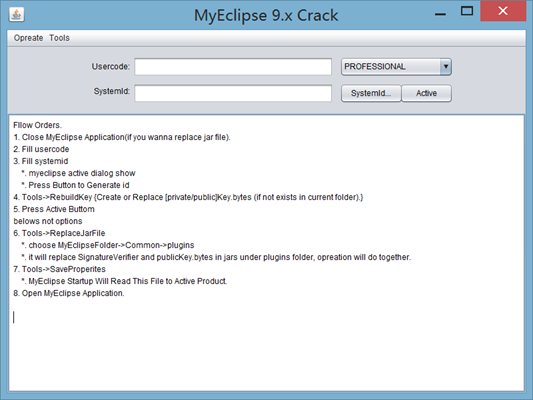Expand the edition list via the arrow button
The height and width of the screenshot is (400, 533).
pos(446,67)
